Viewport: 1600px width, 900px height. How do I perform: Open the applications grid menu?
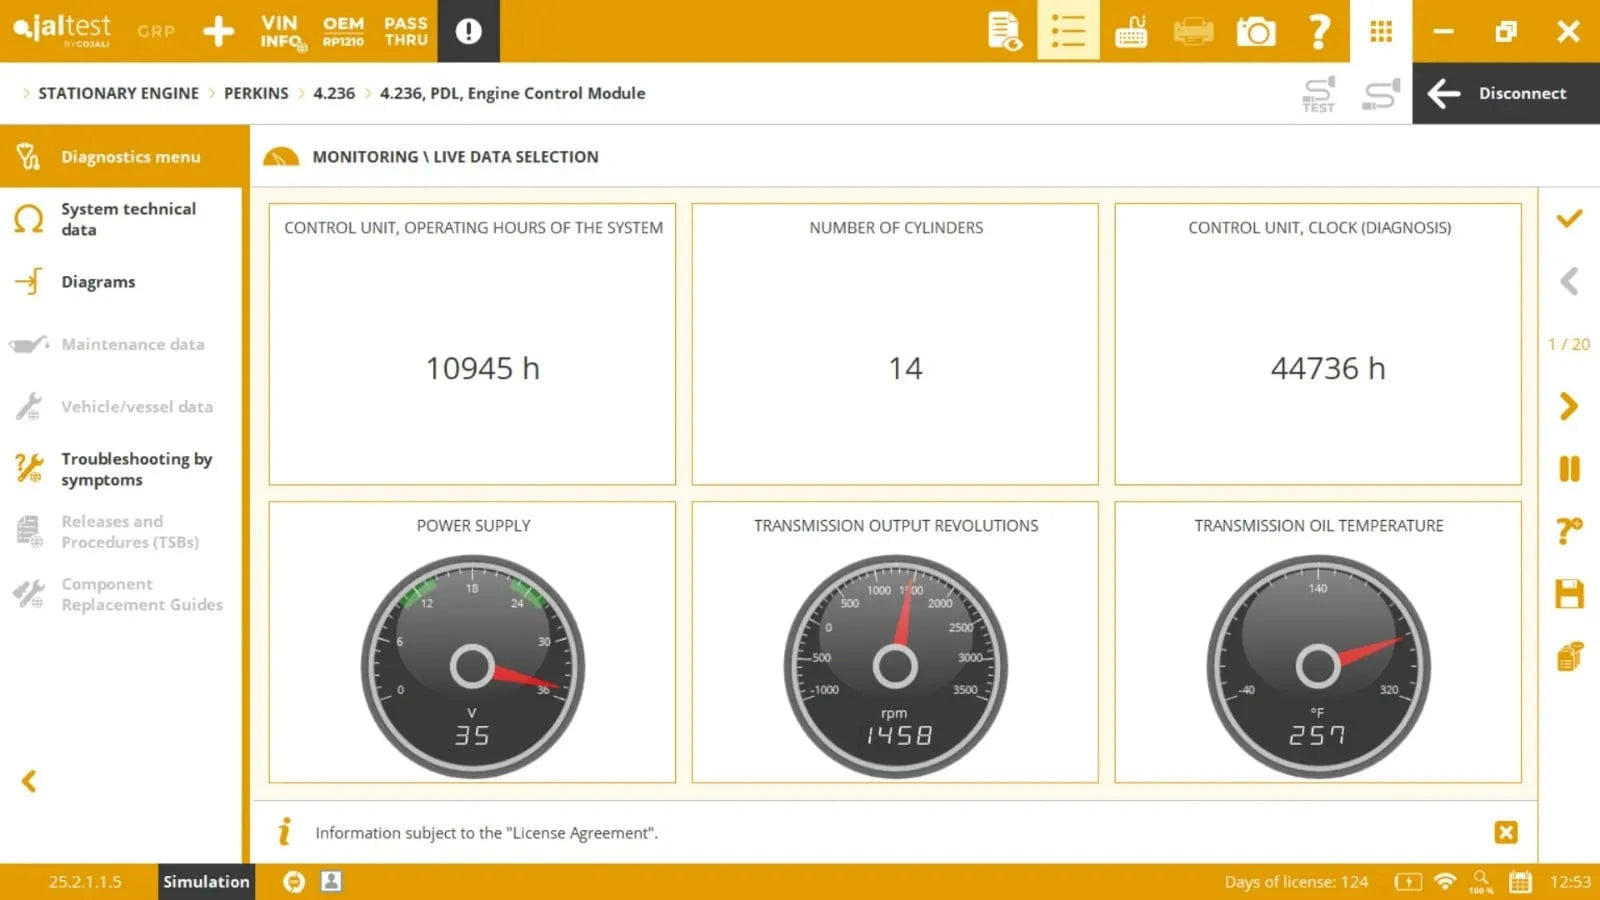(x=1381, y=31)
